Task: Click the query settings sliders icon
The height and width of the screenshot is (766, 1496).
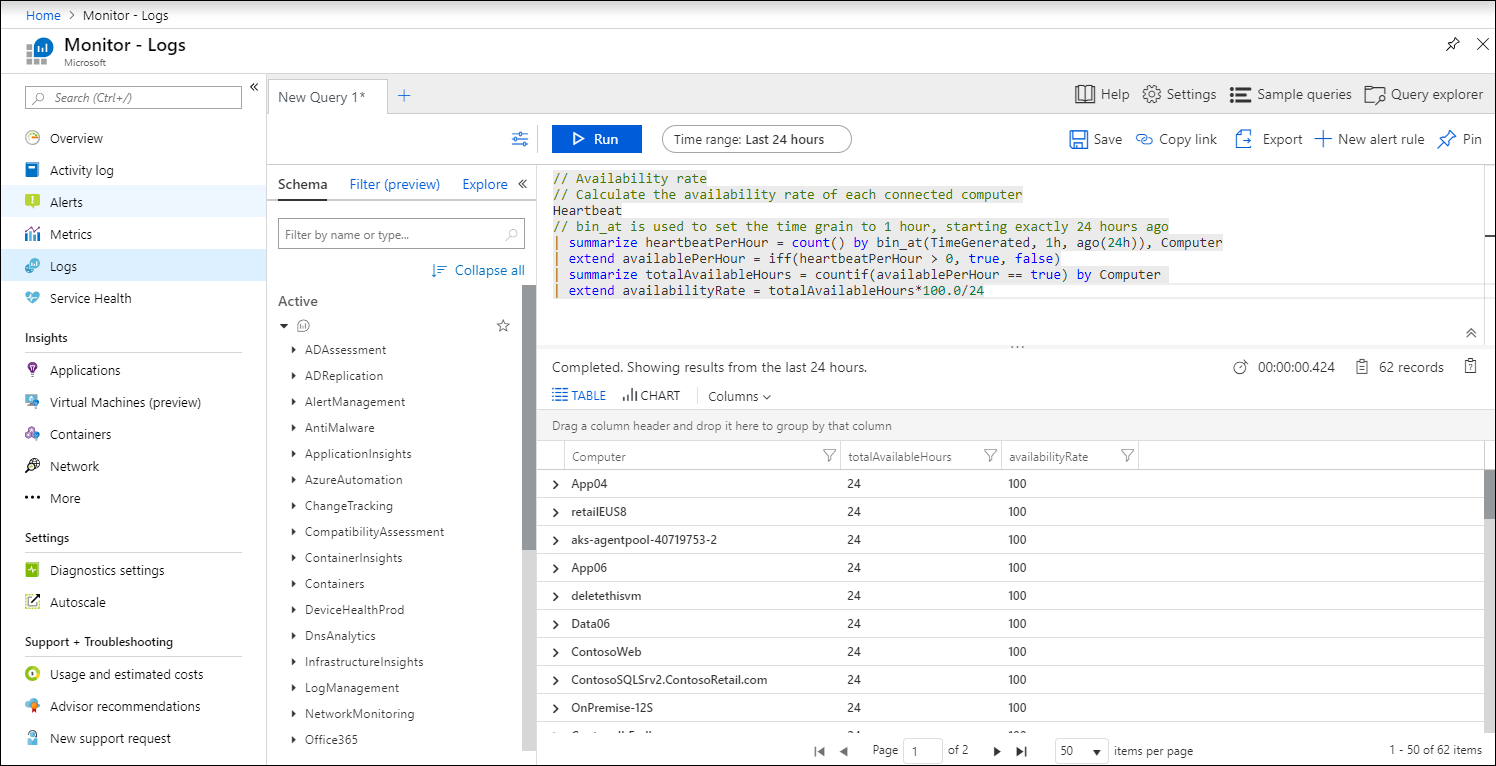Action: point(520,139)
